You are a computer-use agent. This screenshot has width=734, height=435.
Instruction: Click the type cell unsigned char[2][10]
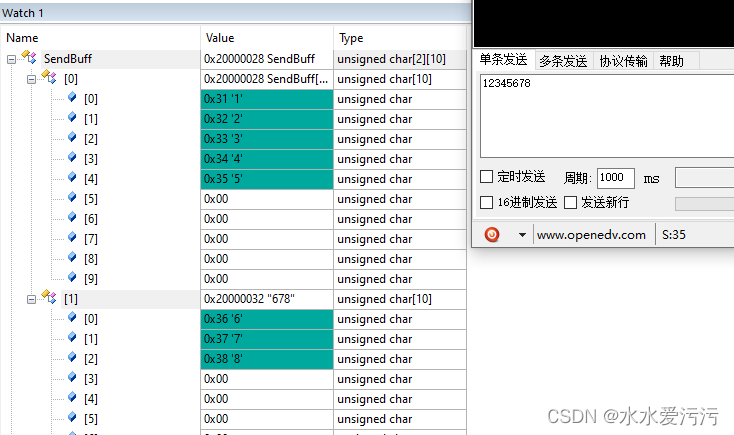[x=400, y=59]
